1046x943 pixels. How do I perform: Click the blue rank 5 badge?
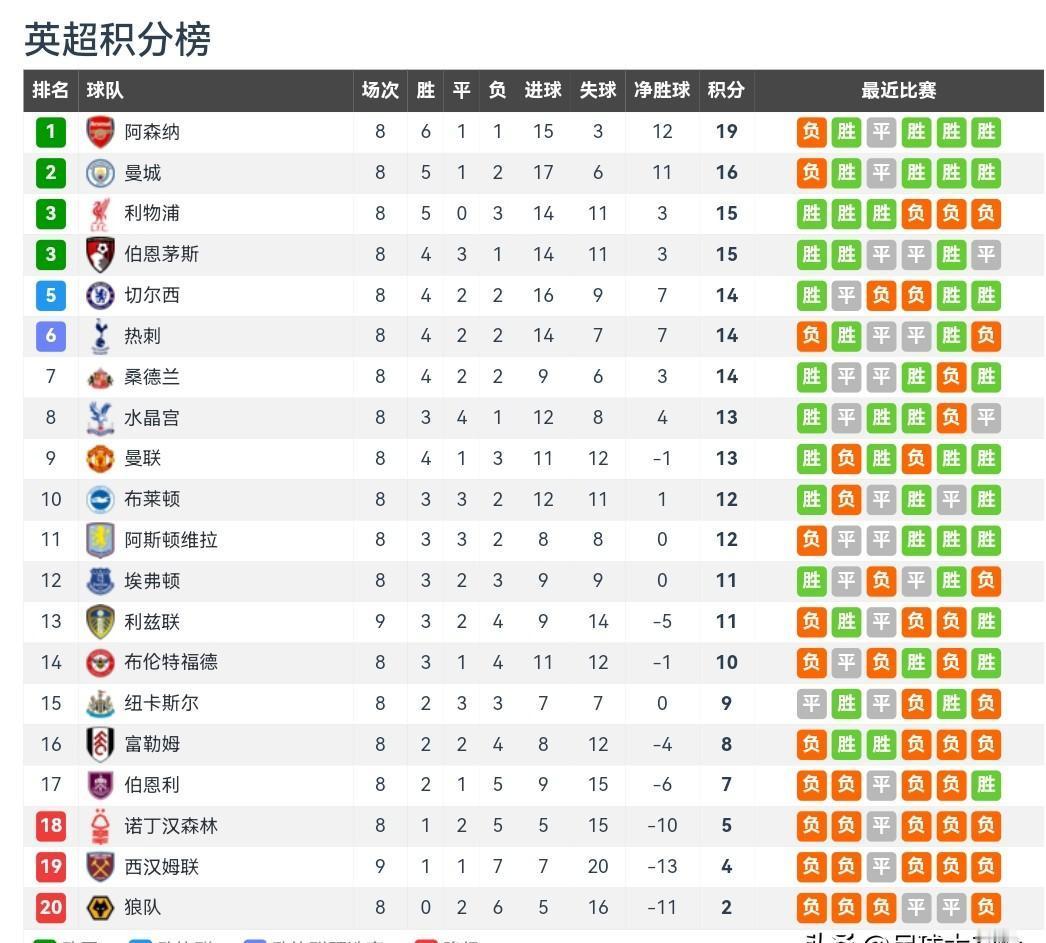[50, 295]
